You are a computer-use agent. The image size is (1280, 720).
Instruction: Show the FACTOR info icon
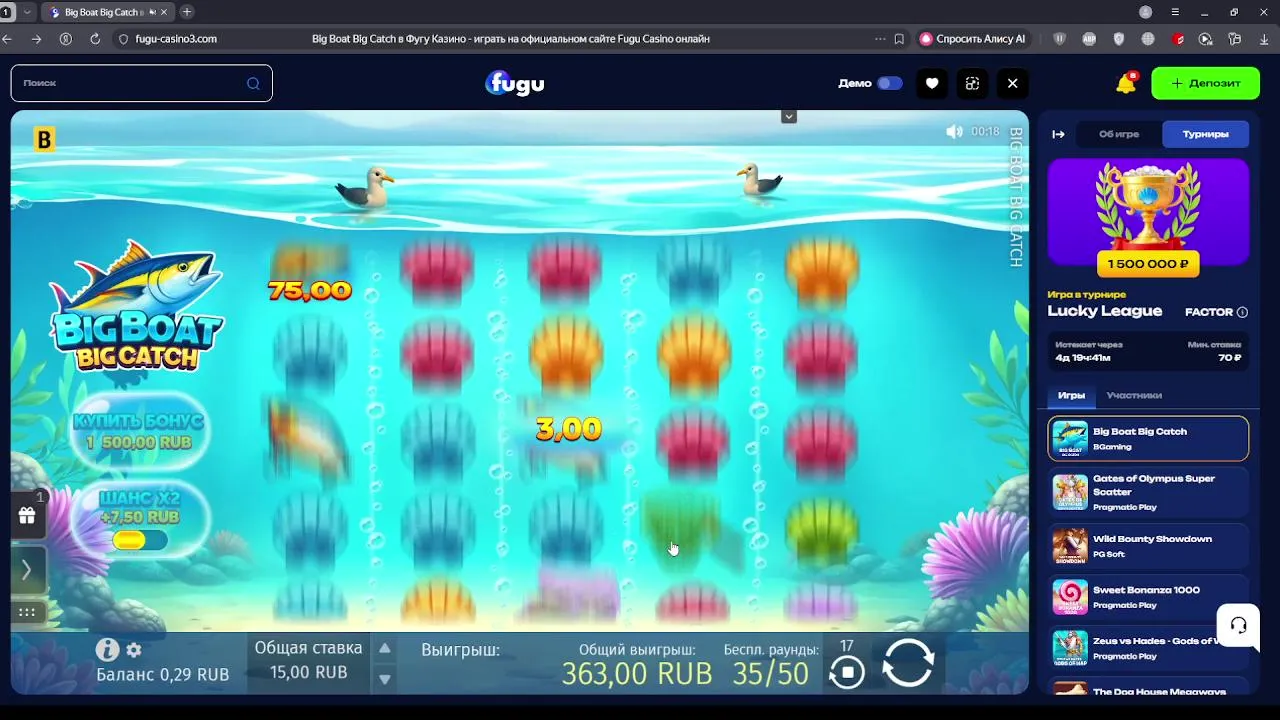[x=1242, y=312]
